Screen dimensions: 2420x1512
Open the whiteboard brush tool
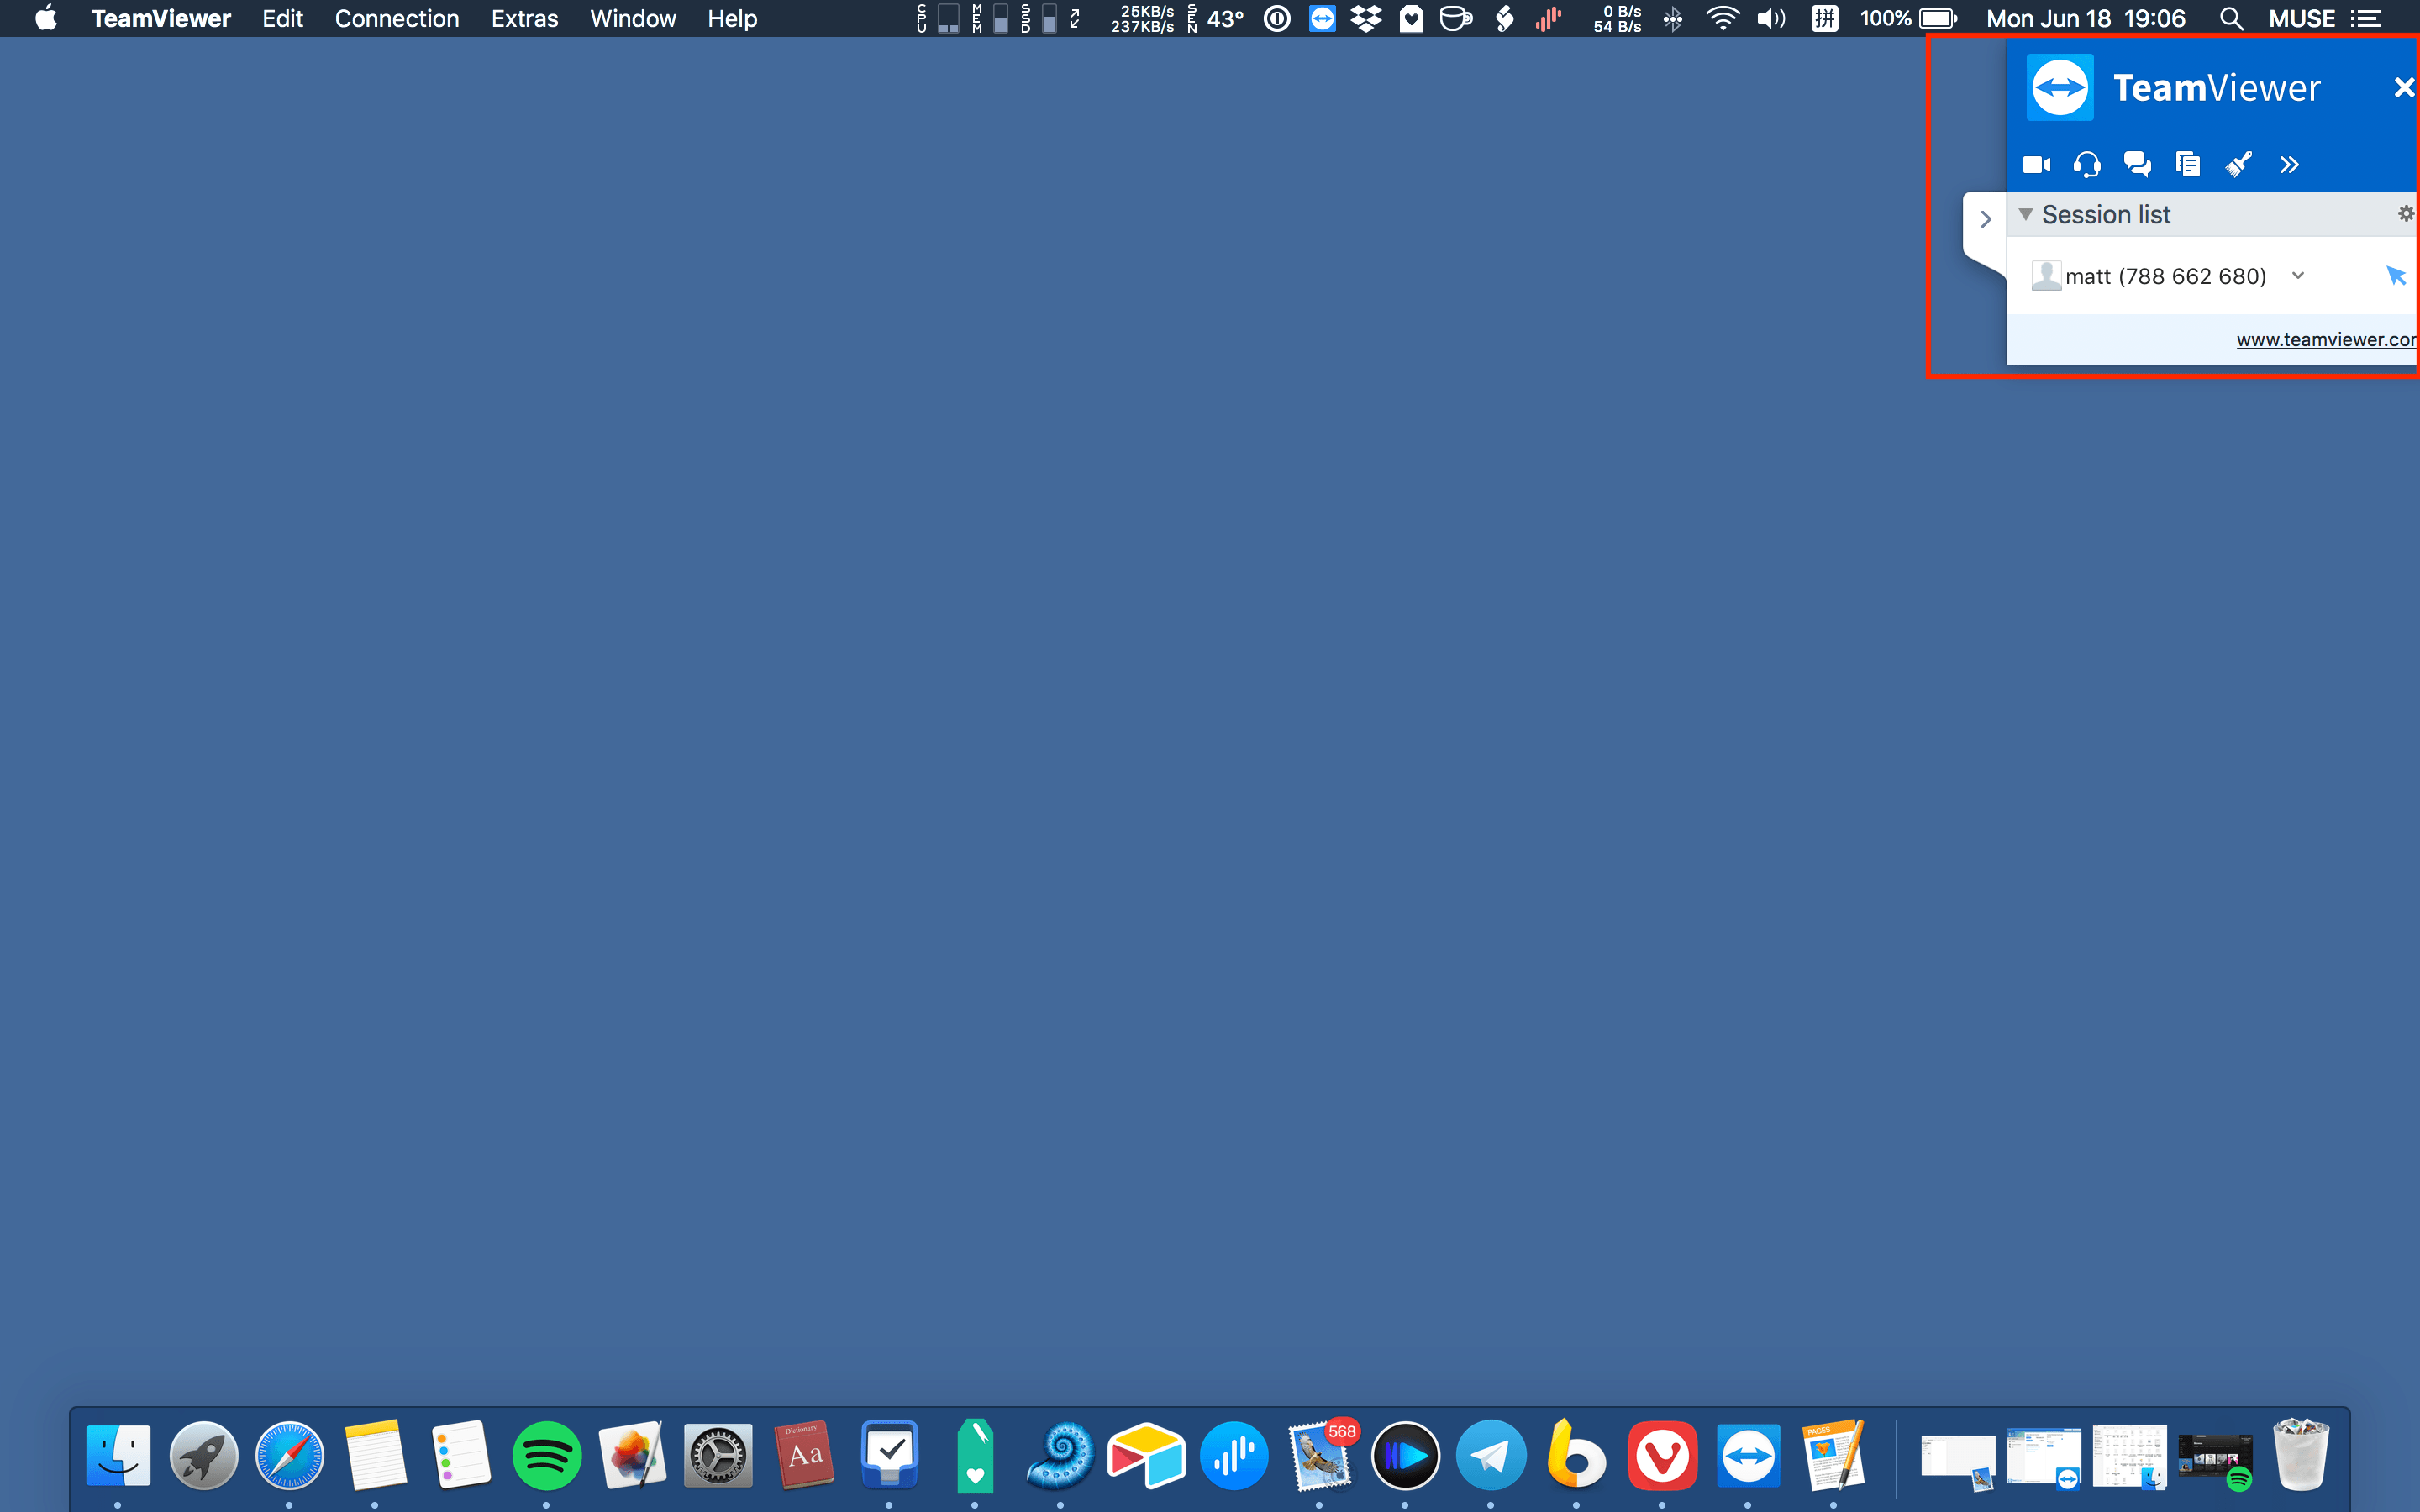(2238, 164)
